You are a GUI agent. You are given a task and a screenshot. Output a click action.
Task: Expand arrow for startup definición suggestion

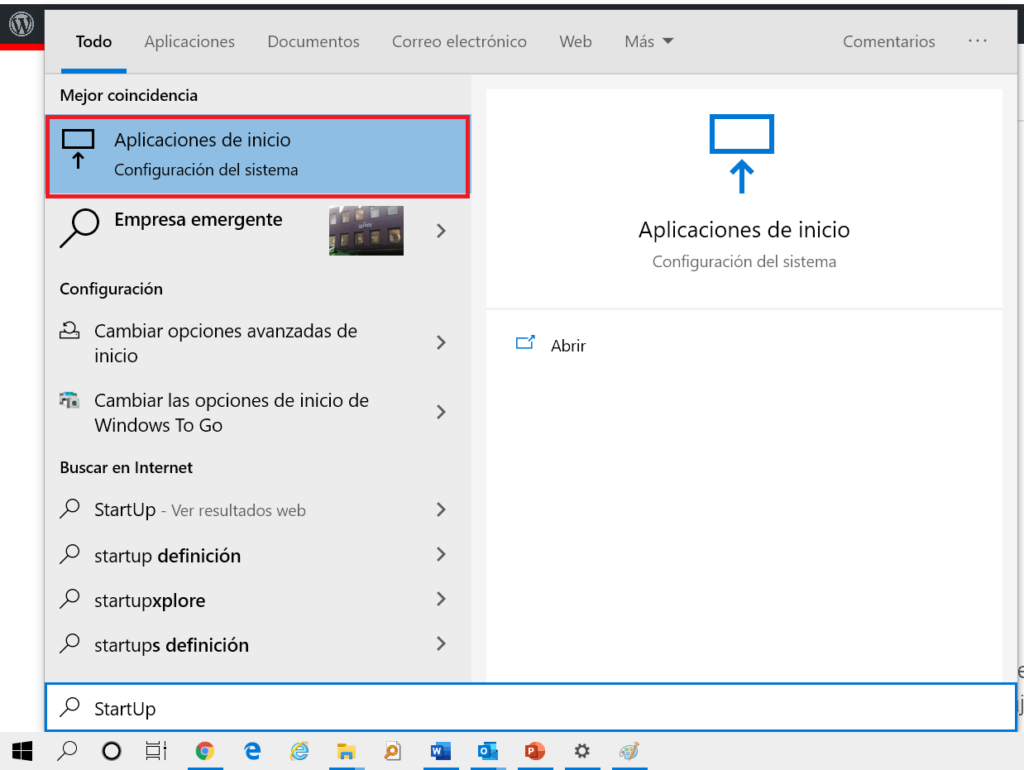click(x=441, y=555)
